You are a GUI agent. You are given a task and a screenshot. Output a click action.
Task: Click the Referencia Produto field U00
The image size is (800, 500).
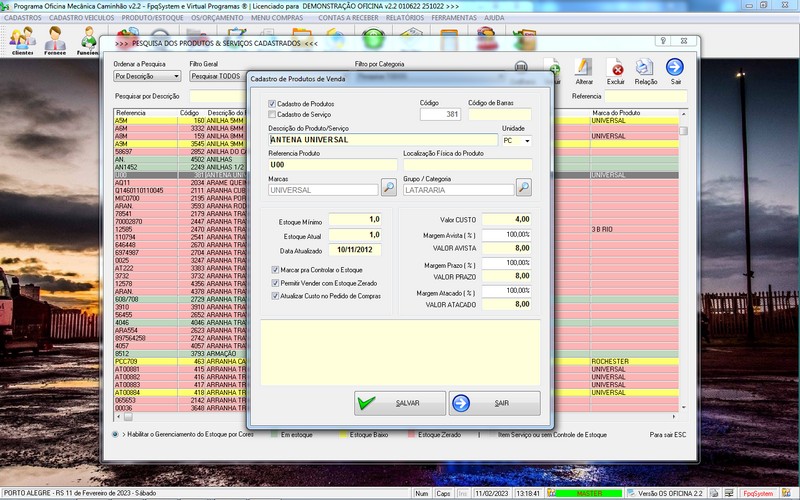coord(333,165)
